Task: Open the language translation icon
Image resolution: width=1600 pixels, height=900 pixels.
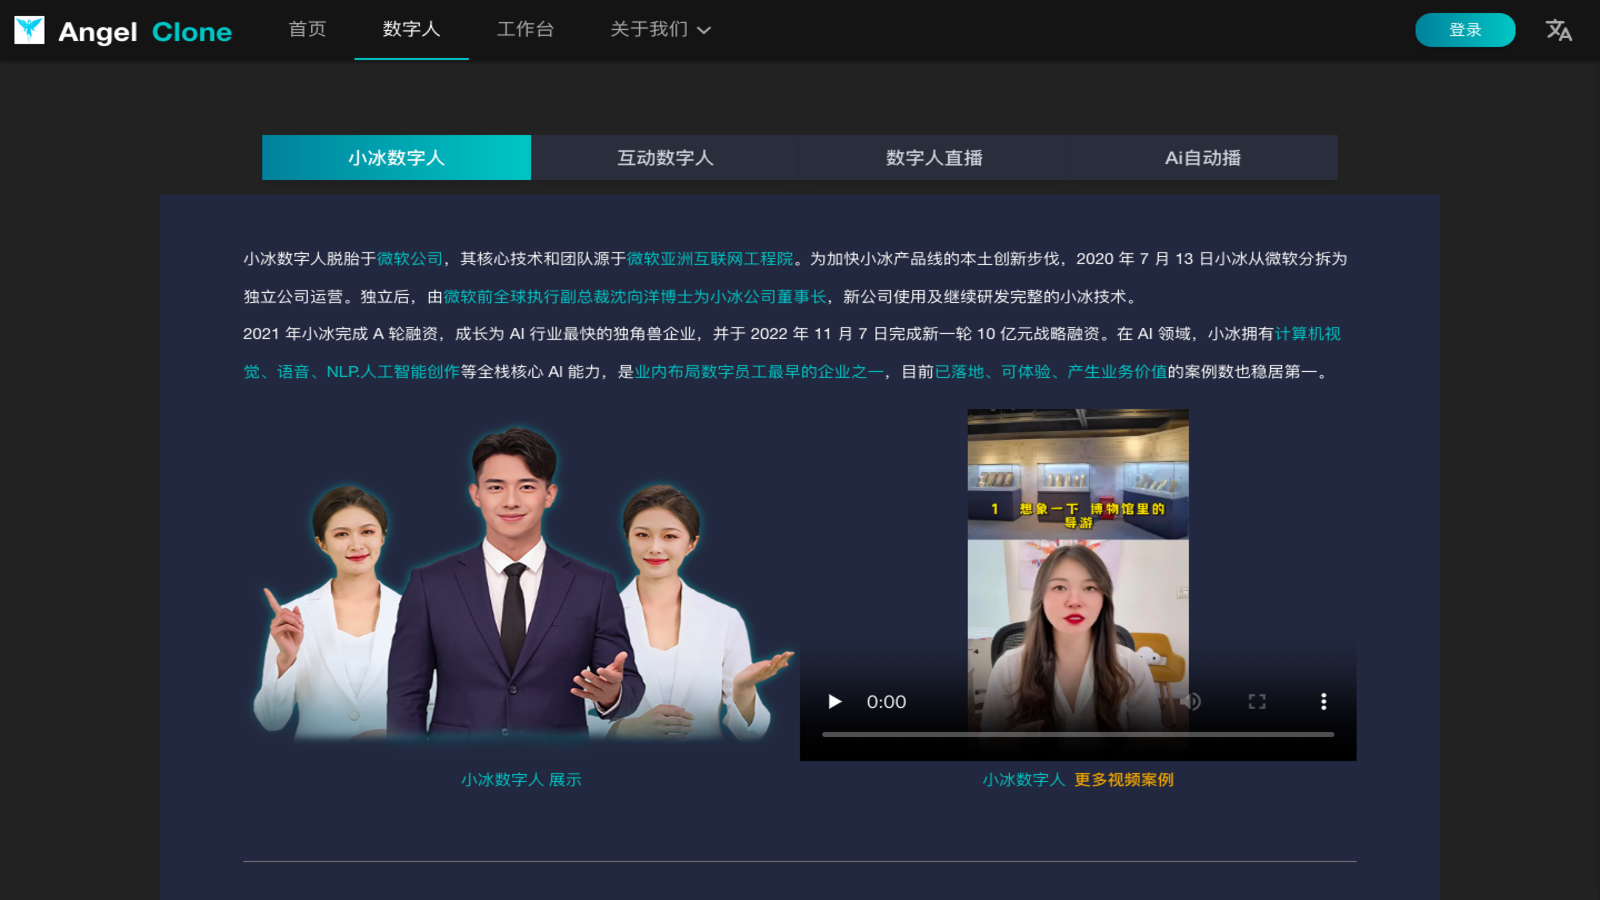Action: coord(1558,30)
